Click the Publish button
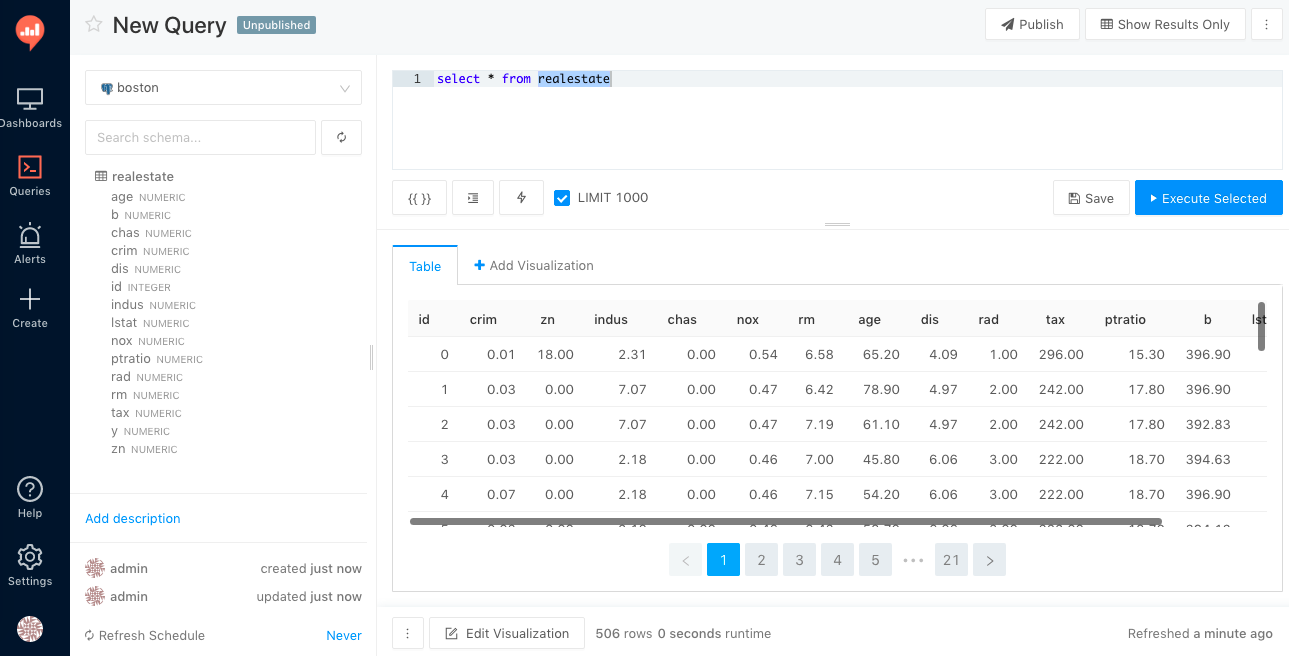Image resolution: width=1289 pixels, height=656 pixels. (1032, 24)
